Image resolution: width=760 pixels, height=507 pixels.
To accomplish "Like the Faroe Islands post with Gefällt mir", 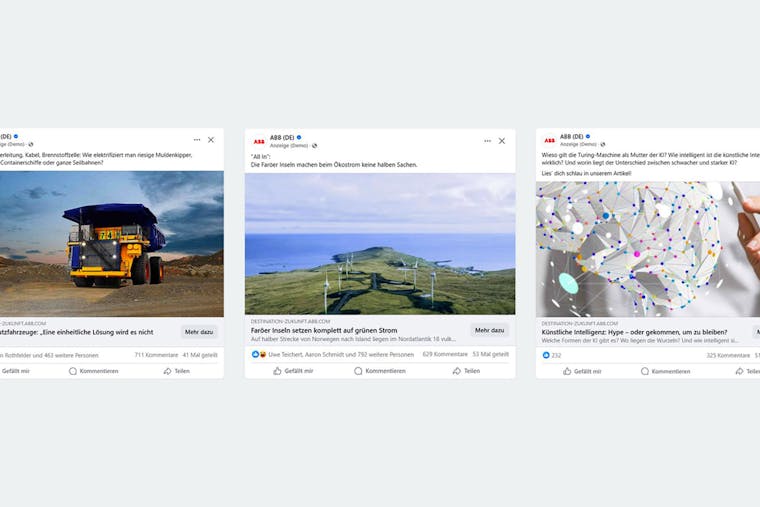I will [293, 371].
